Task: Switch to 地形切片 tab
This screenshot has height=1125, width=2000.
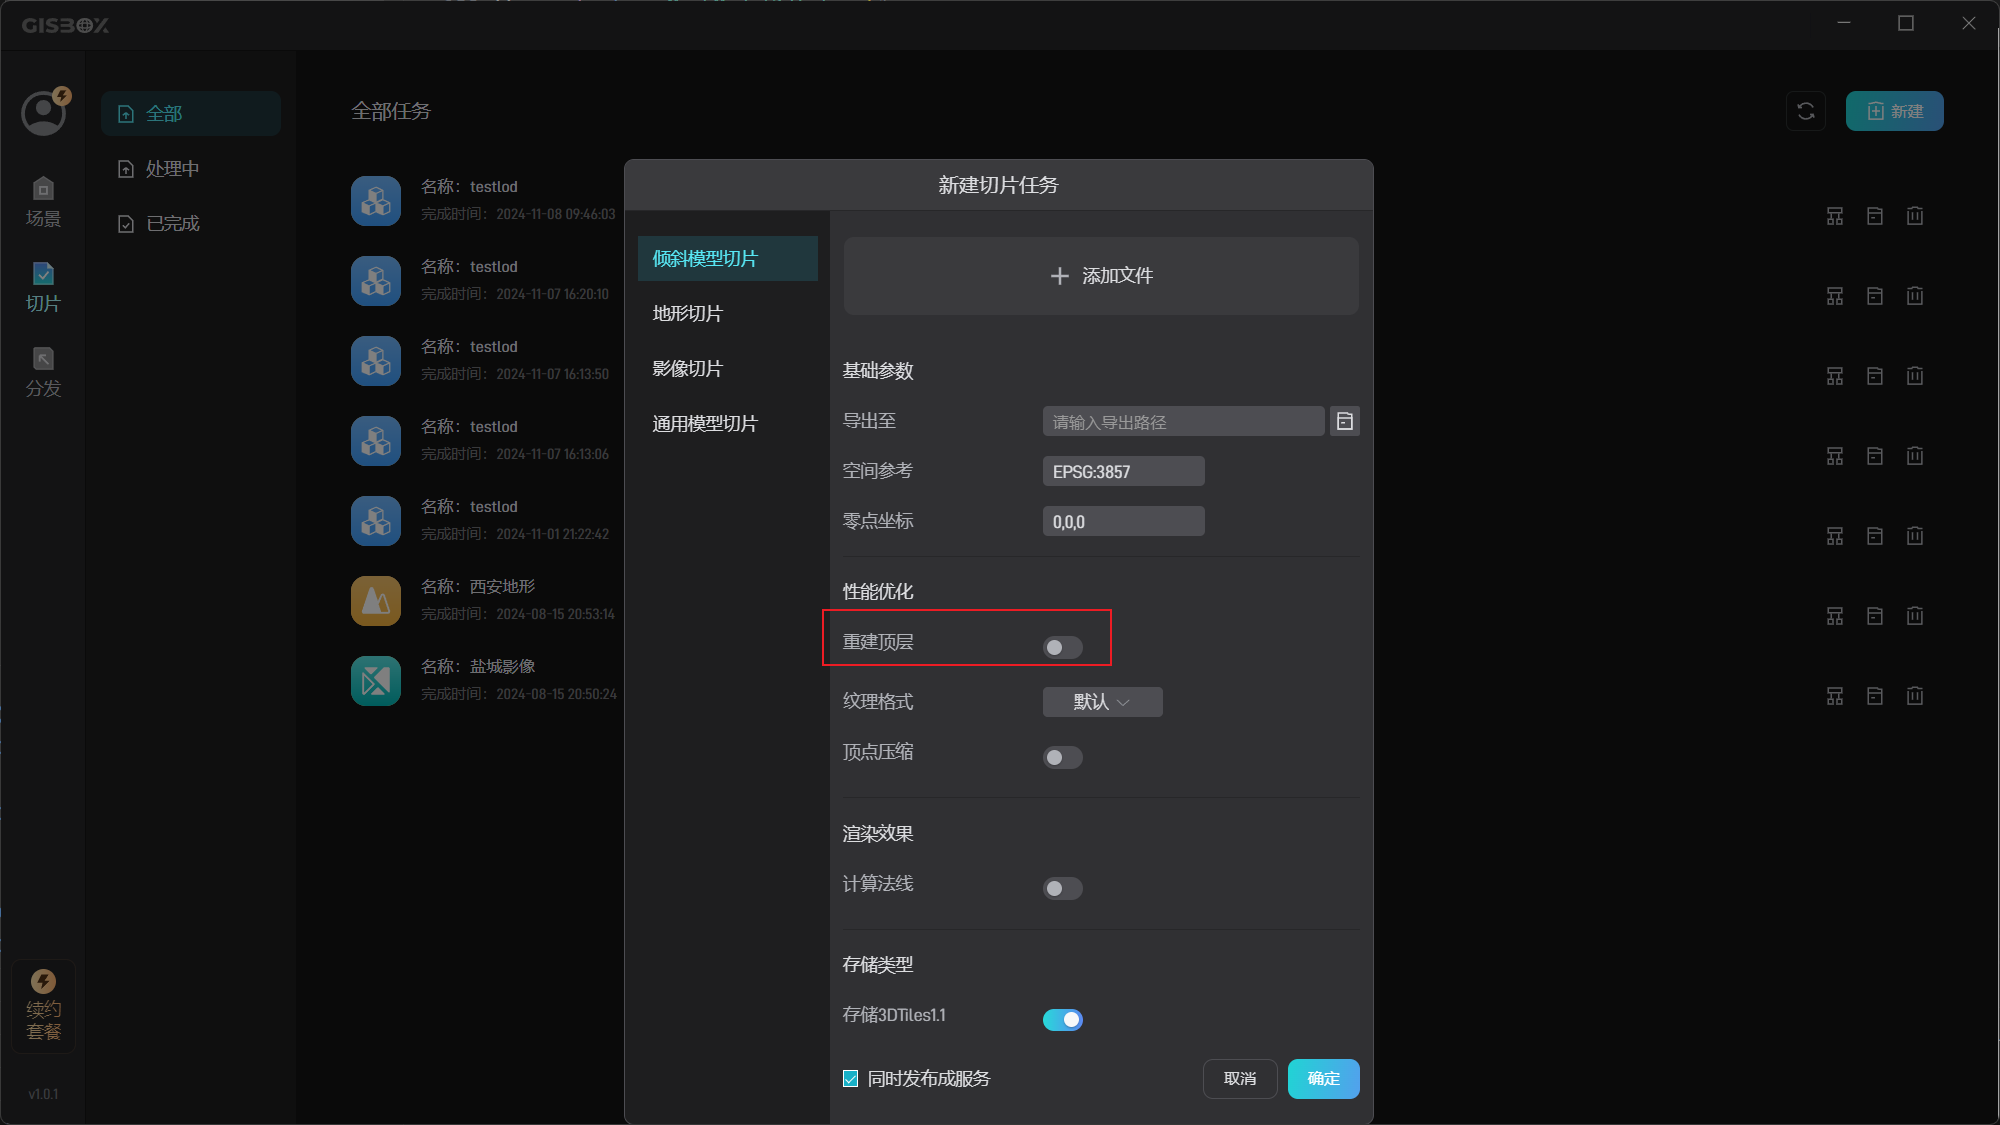Action: (688, 314)
